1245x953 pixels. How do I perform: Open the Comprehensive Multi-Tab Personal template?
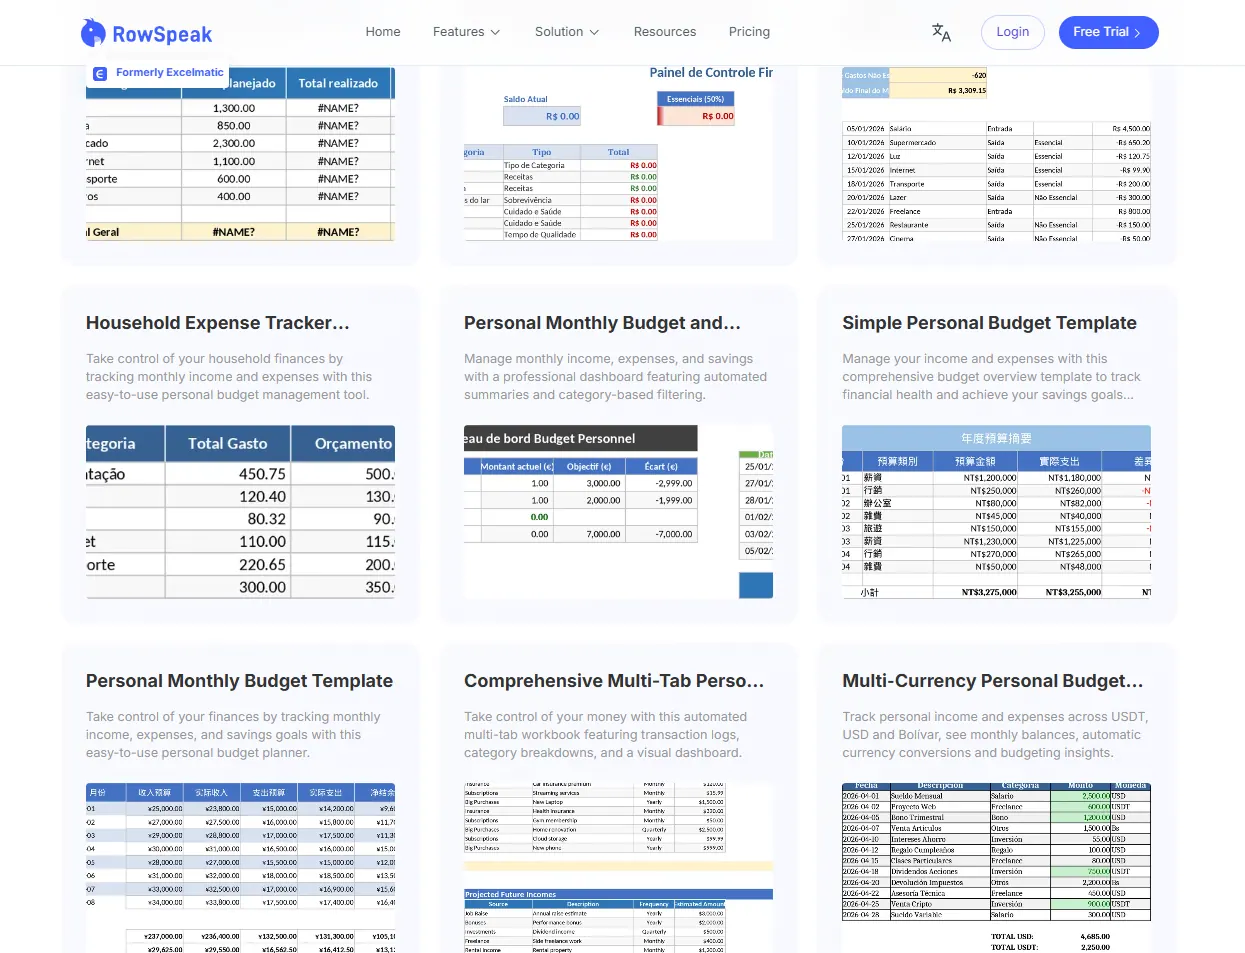(x=614, y=681)
